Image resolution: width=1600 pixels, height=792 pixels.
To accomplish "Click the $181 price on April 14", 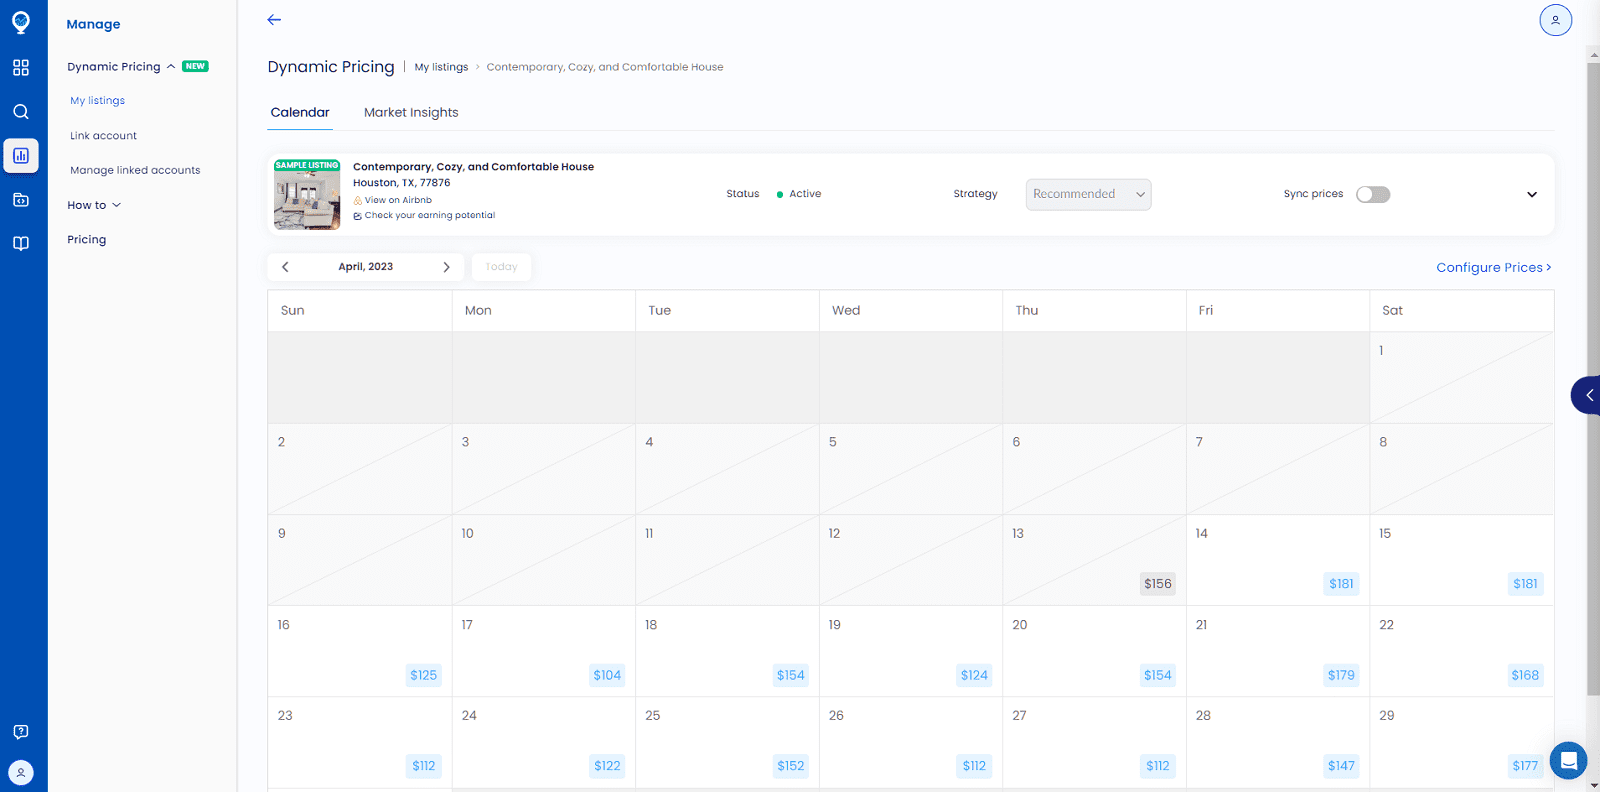I will 1341,584.
